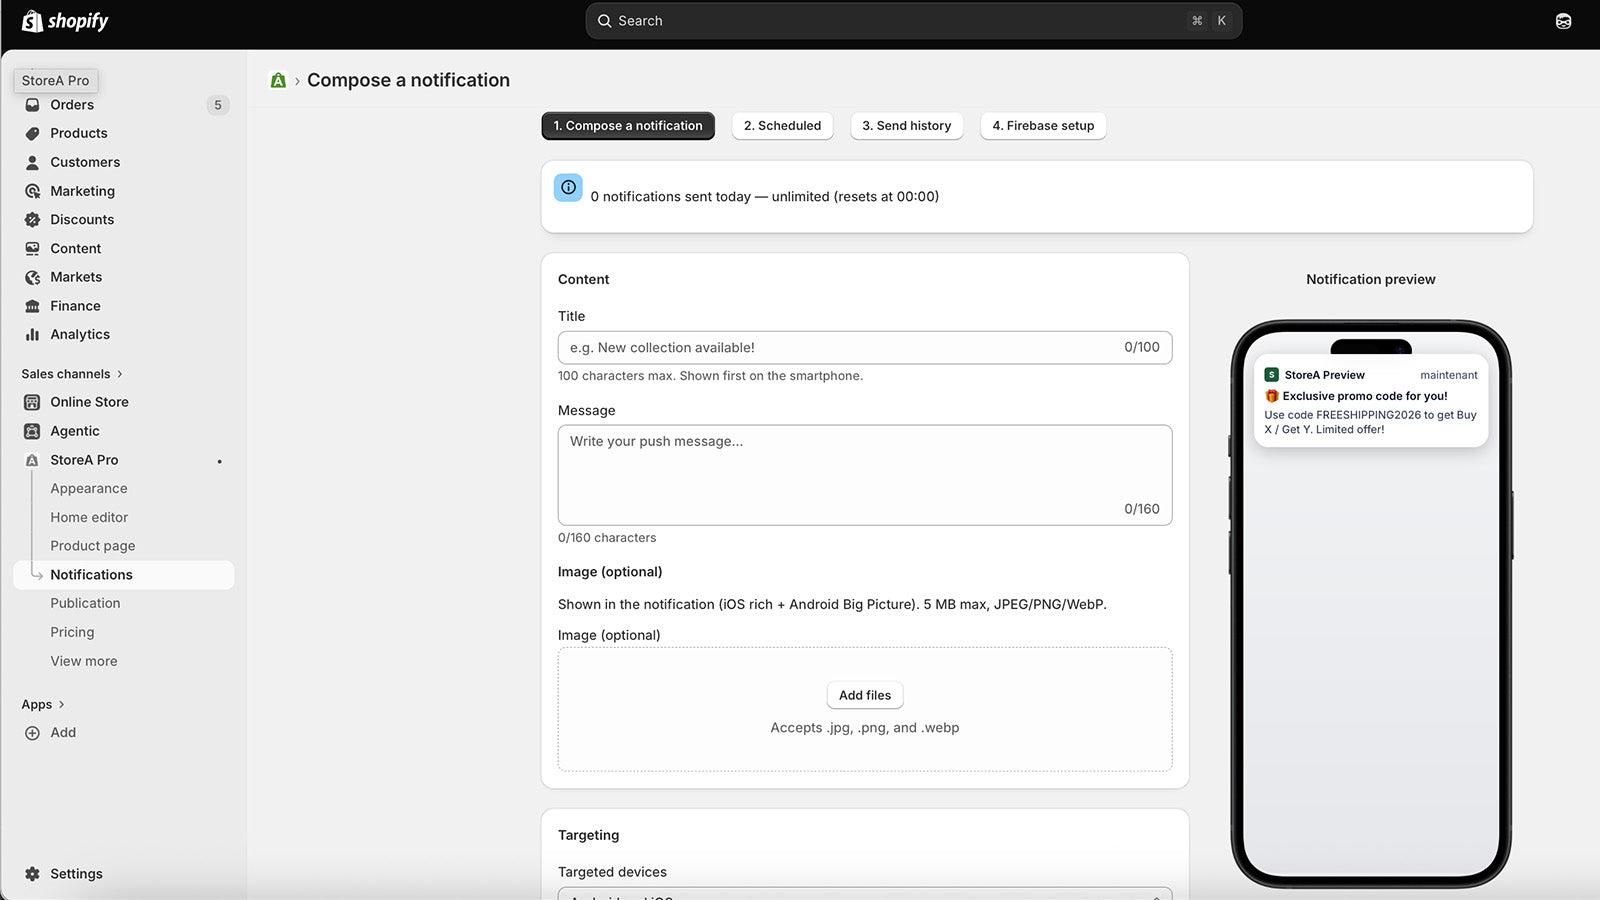Click the Online Store storefront icon
The height and width of the screenshot is (900, 1600).
pyautogui.click(x=32, y=402)
